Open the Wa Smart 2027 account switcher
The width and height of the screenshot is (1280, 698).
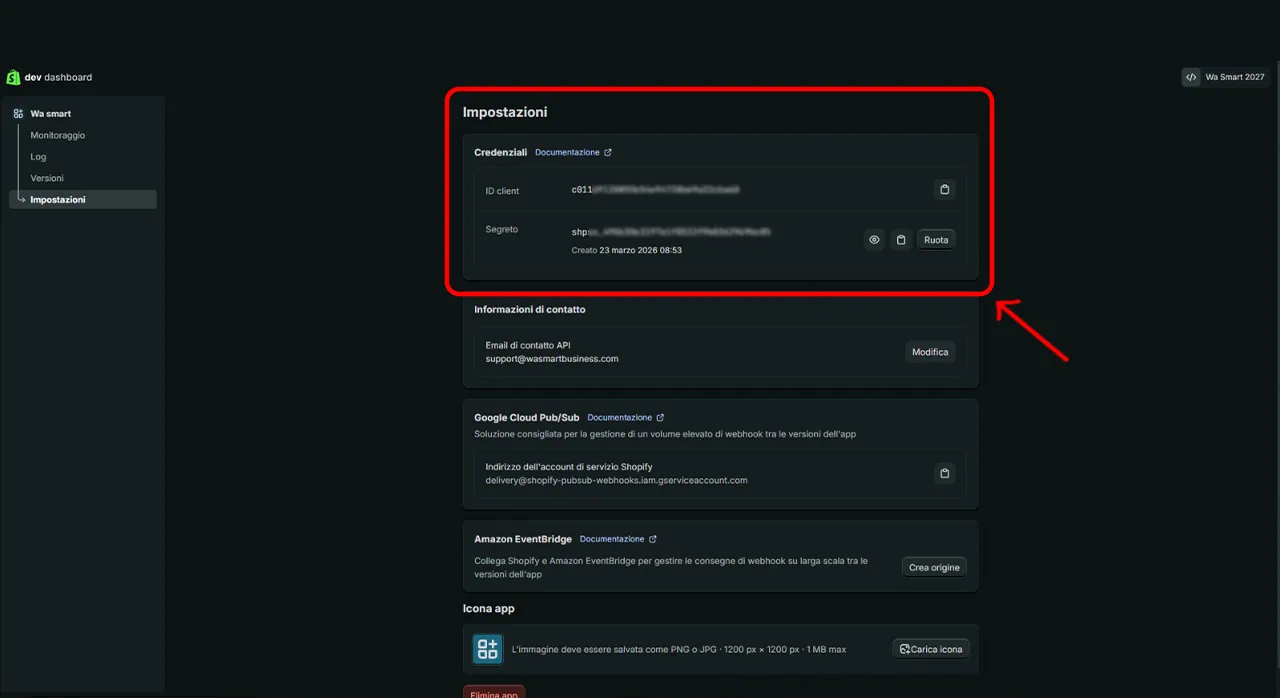pyautogui.click(x=1225, y=77)
